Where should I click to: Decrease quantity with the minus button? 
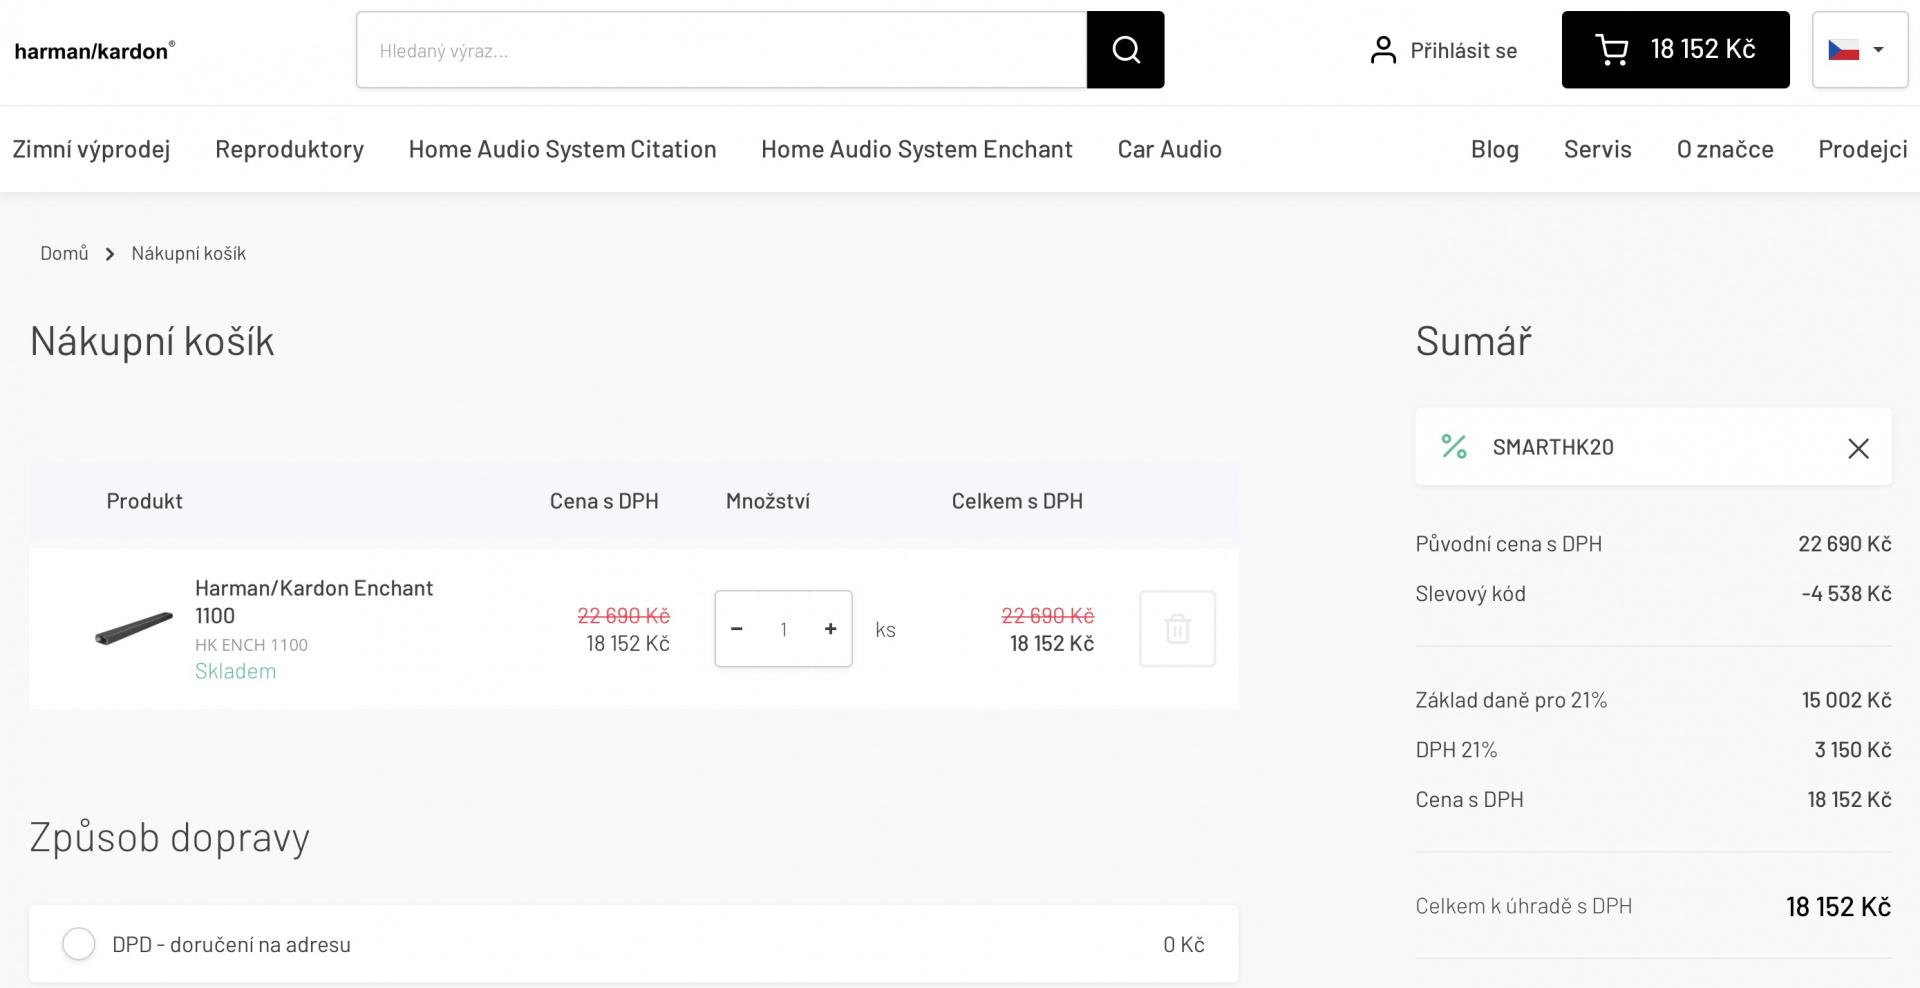737,629
